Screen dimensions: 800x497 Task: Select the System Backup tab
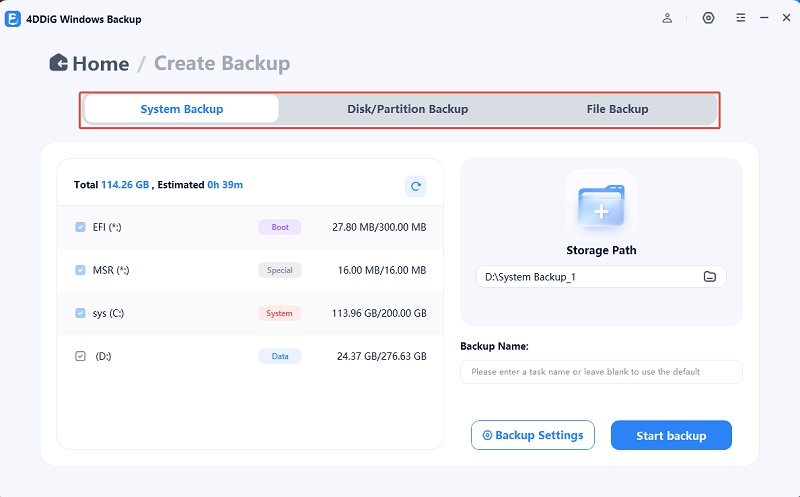click(182, 109)
